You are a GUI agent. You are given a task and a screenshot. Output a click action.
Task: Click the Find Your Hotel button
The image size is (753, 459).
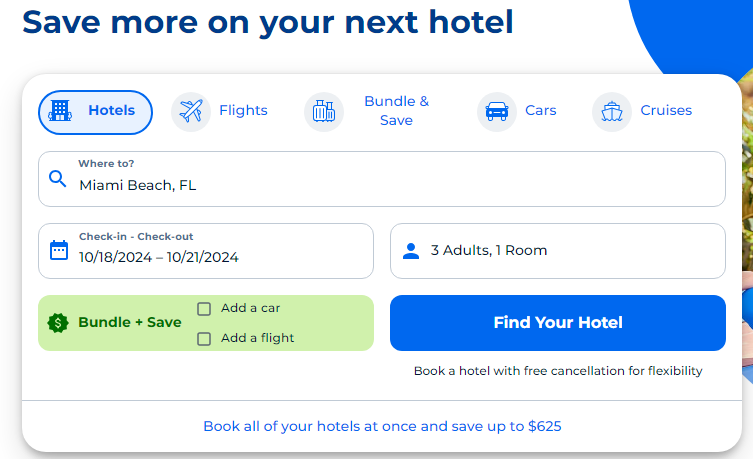click(x=558, y=323)
